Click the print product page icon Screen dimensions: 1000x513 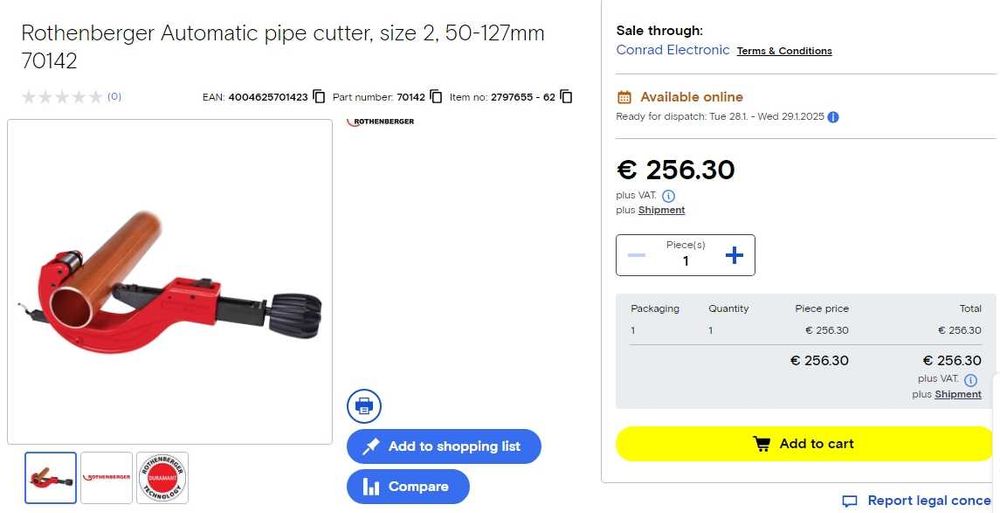pyautogui.click(x=364, y=406)
